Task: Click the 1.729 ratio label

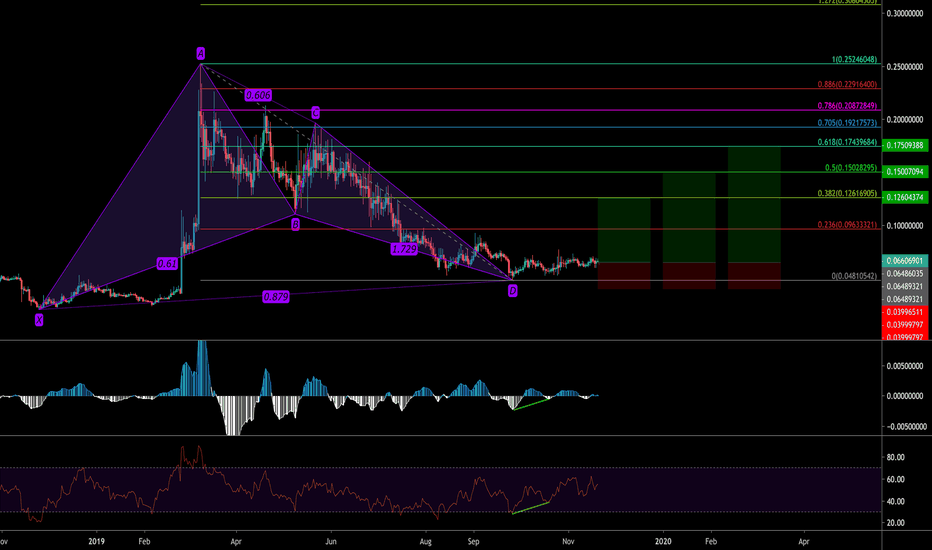Action: 404,249
